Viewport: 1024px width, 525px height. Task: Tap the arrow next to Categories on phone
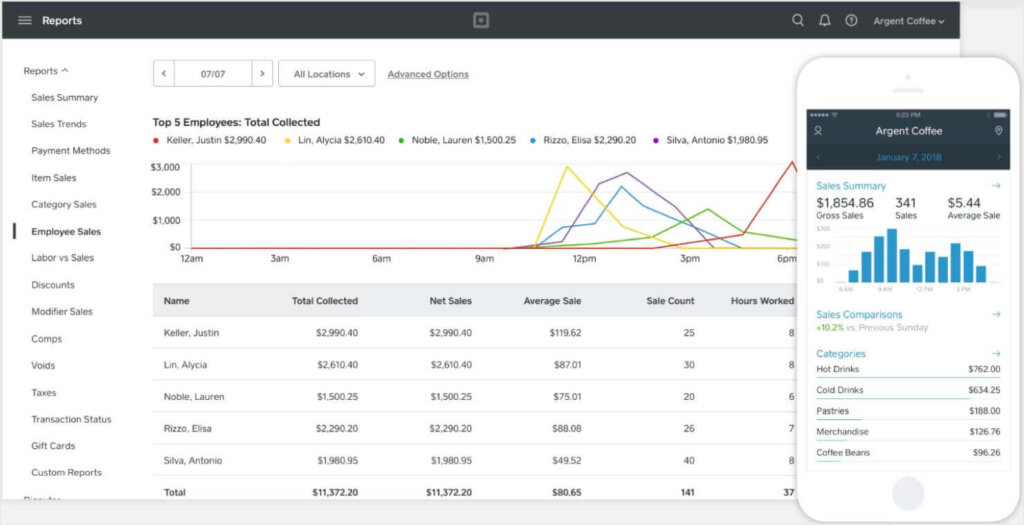996,354
